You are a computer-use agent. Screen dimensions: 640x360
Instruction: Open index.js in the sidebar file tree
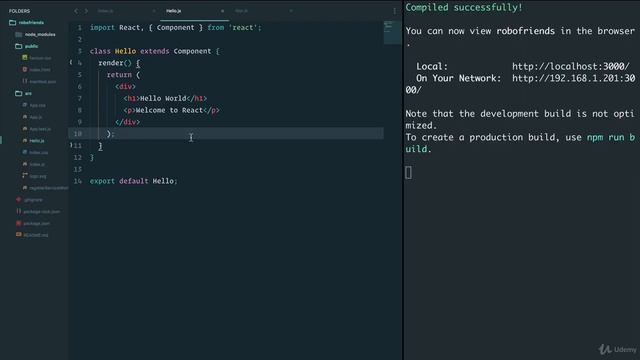[x=37, y=164]
